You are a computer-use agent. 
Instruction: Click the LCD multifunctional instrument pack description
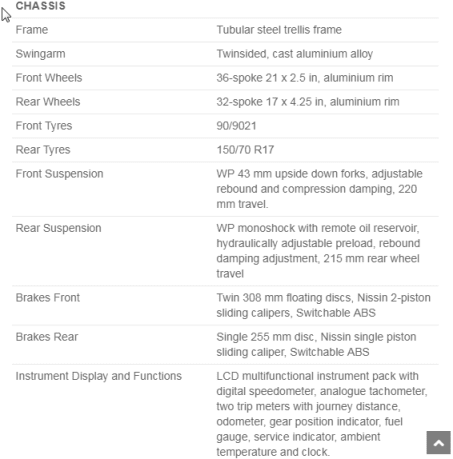coord(322,414)
